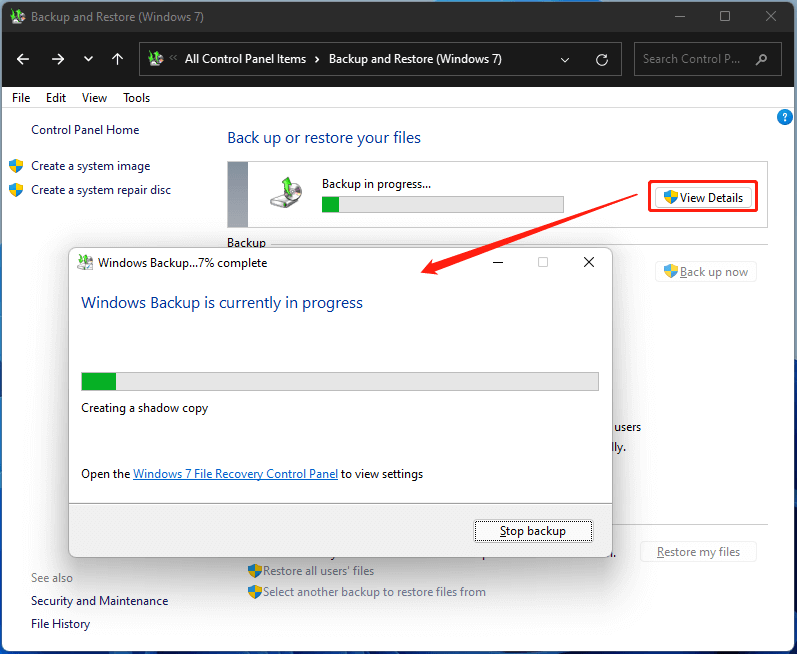Click the blue help question mark icon
Screen dimensions: 797x654
coord(784,117)
